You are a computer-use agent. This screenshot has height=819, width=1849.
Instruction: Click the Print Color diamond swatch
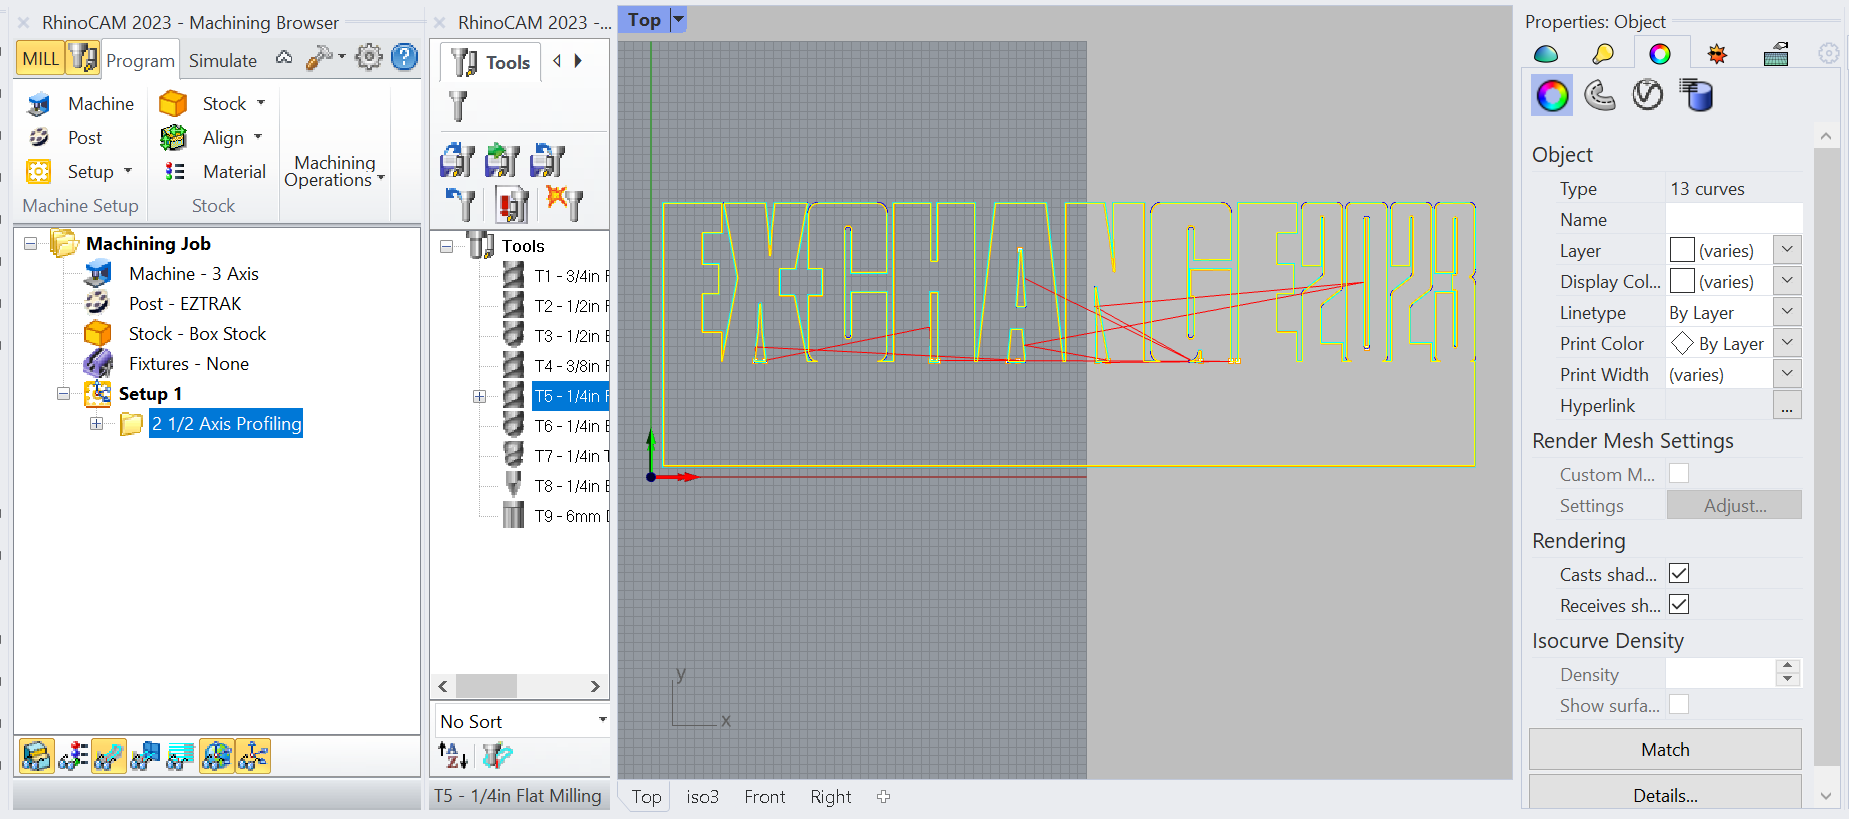pyautogui.click(x=1682, y=343)
